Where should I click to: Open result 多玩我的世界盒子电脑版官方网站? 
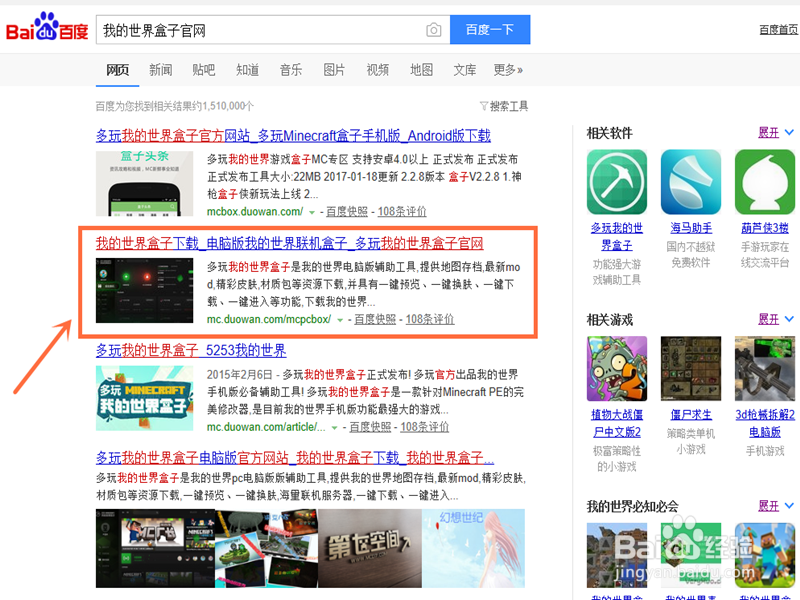[295, 458]
